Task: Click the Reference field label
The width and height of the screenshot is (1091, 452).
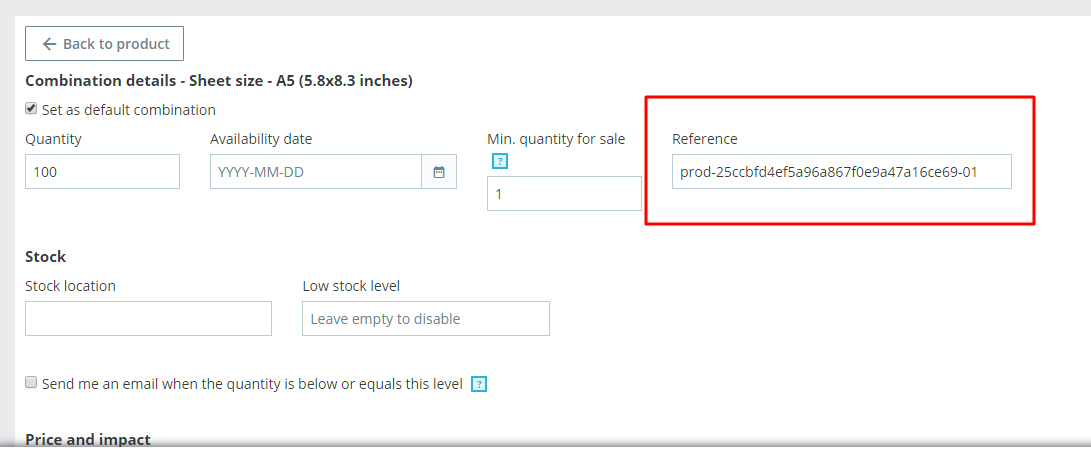Action: 704,139
